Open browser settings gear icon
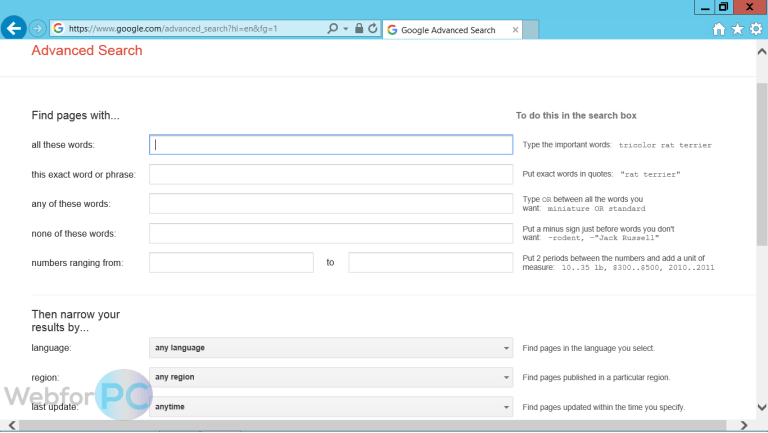This screenshot has width=768, height=433. point(756,29)
